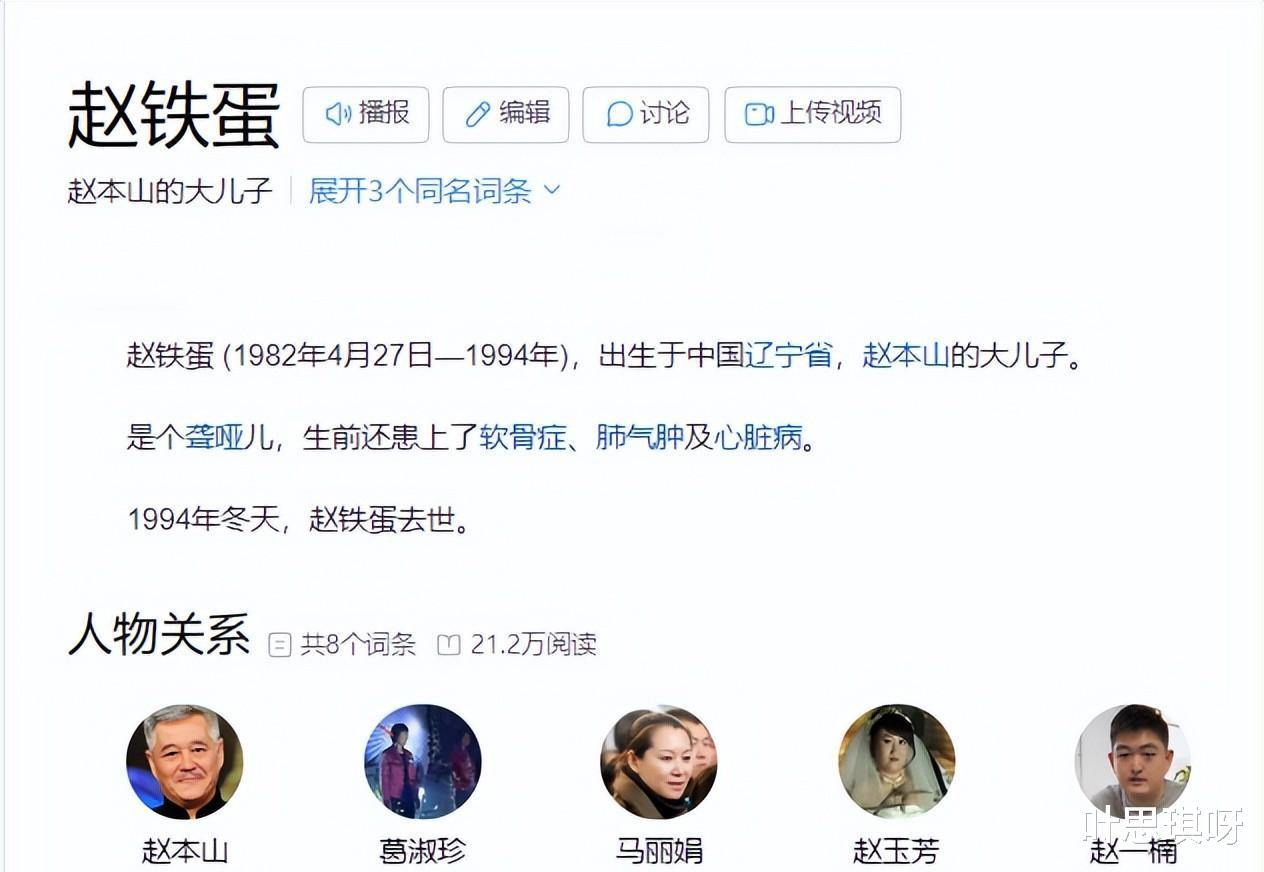Open the 赵本山 link in the intro
This screenshot has height=872, width=1264.
(x=906, y=356)
